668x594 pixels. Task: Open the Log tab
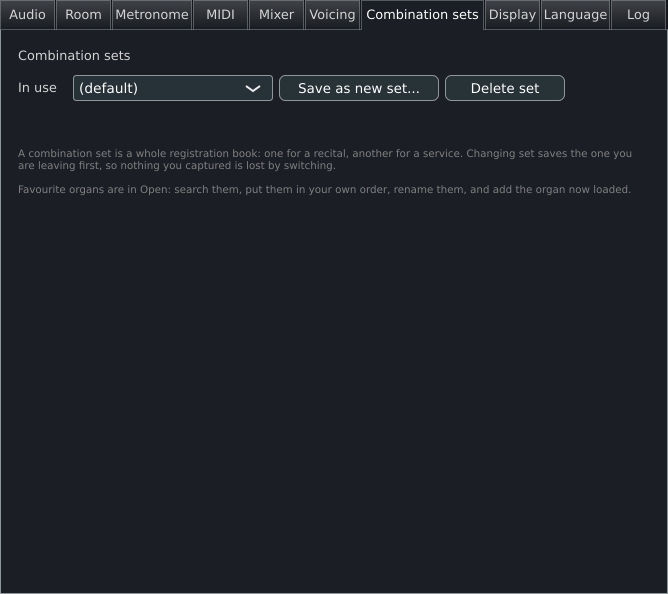pos(638,15)
